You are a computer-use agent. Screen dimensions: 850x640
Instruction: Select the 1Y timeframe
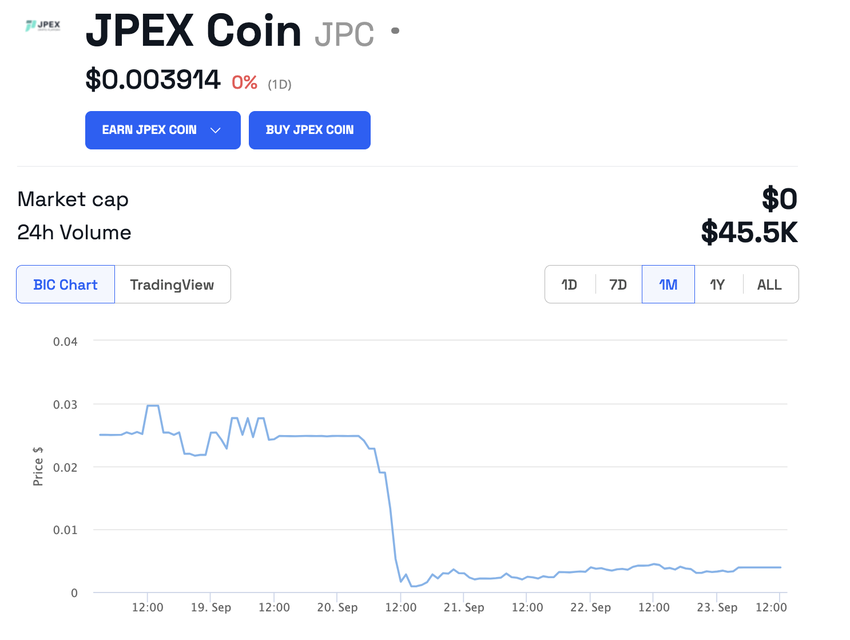(718, 284)
